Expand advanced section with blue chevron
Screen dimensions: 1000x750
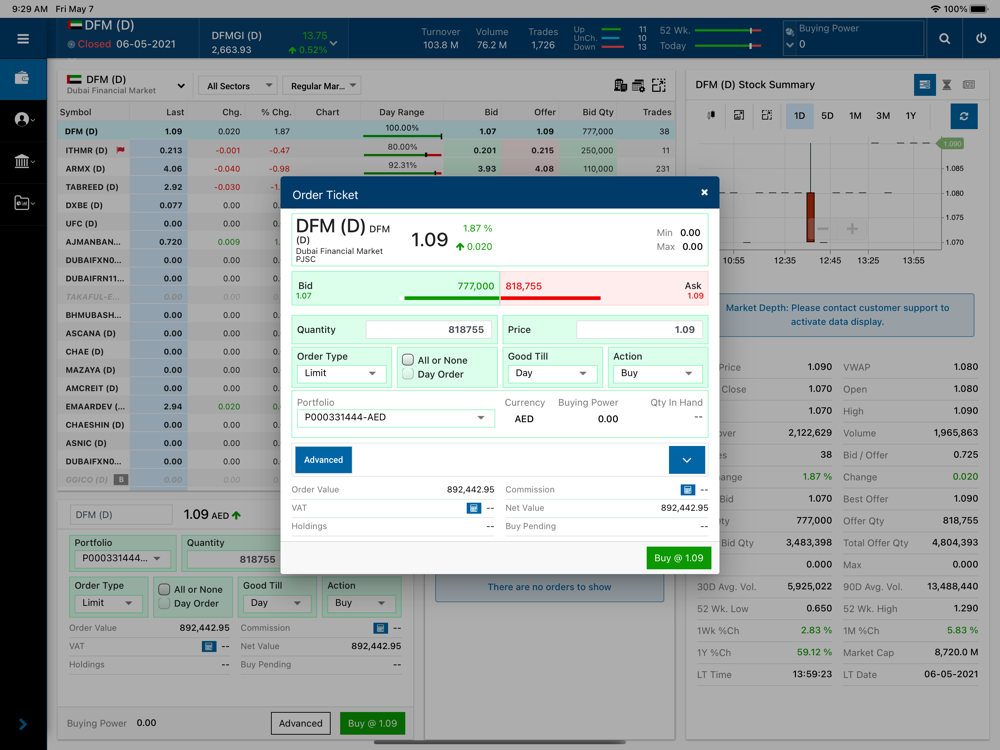(687, 460)
